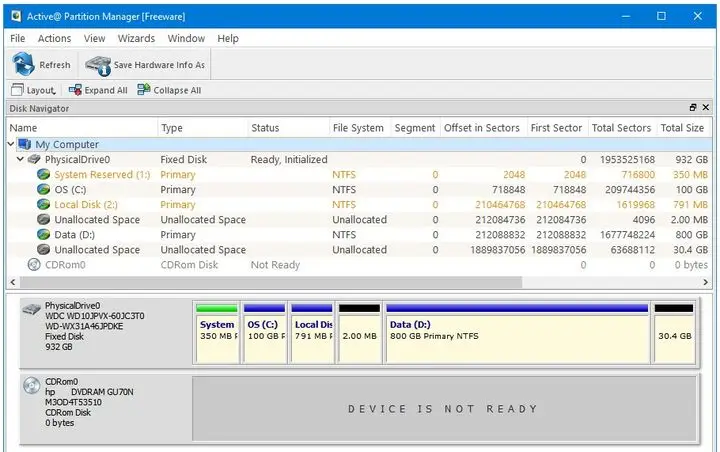Click the 'WDC WD10JPVX-60JC3T0' model text
This screenshot has width=720, height=452.
tap(95, 316)
